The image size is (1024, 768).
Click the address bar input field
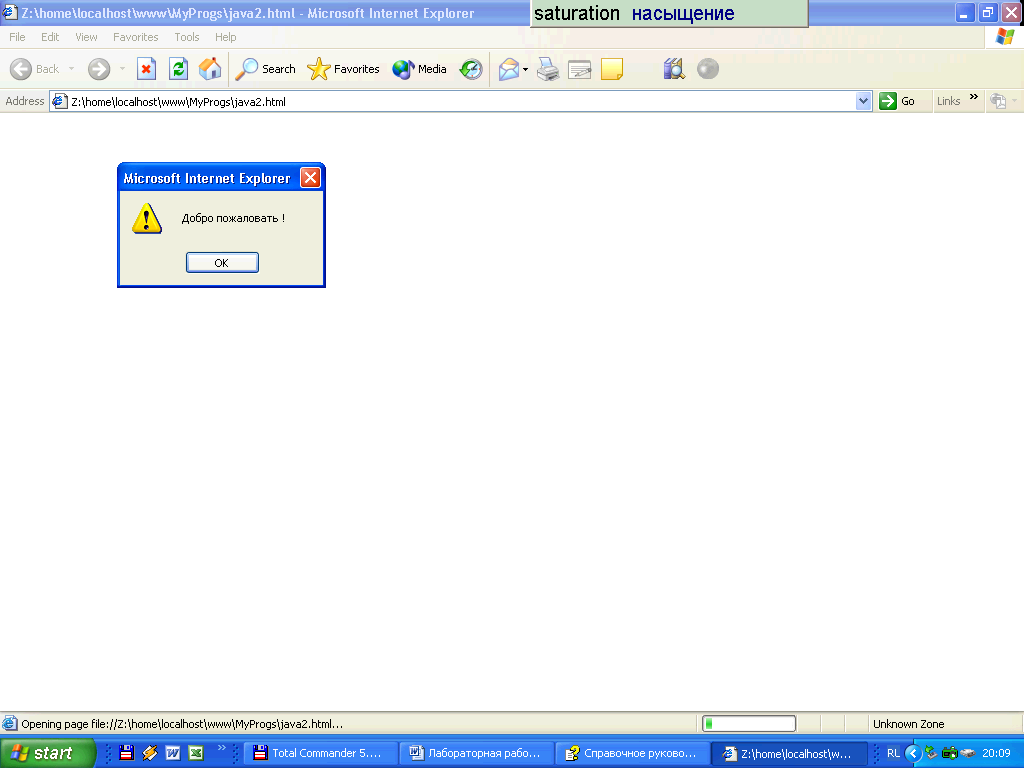460,101
